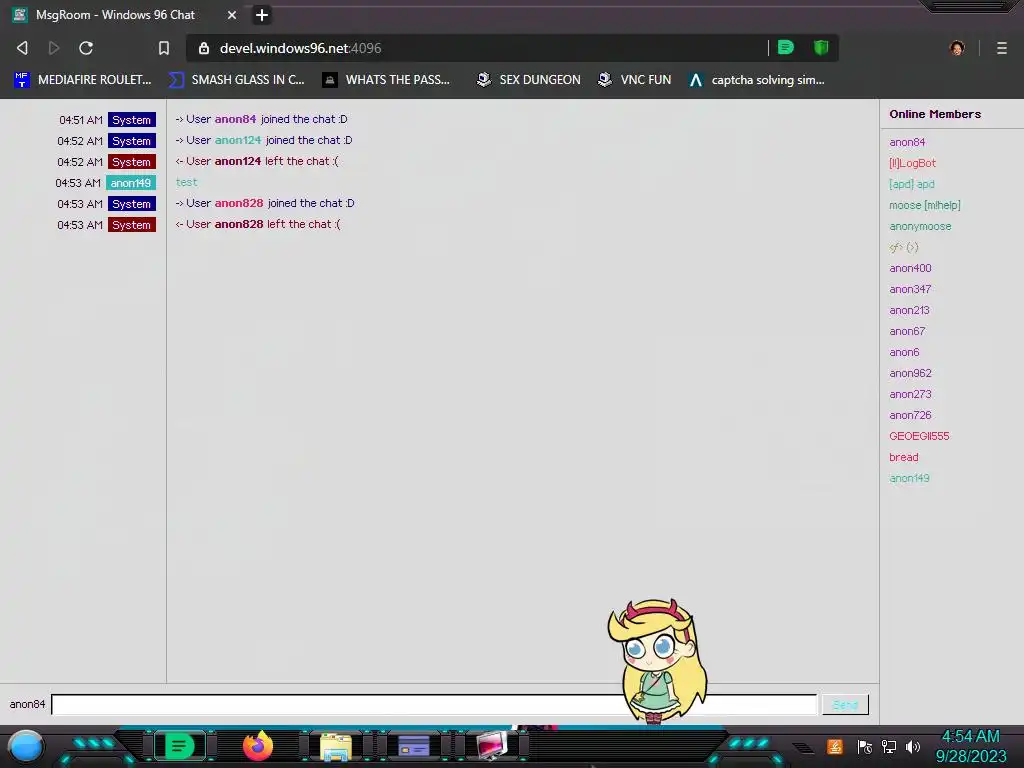Image resolution: width=1024 pixels, height=768 pixels.
Task: Open the Start orb on taskbar
Action: point(26,746)
